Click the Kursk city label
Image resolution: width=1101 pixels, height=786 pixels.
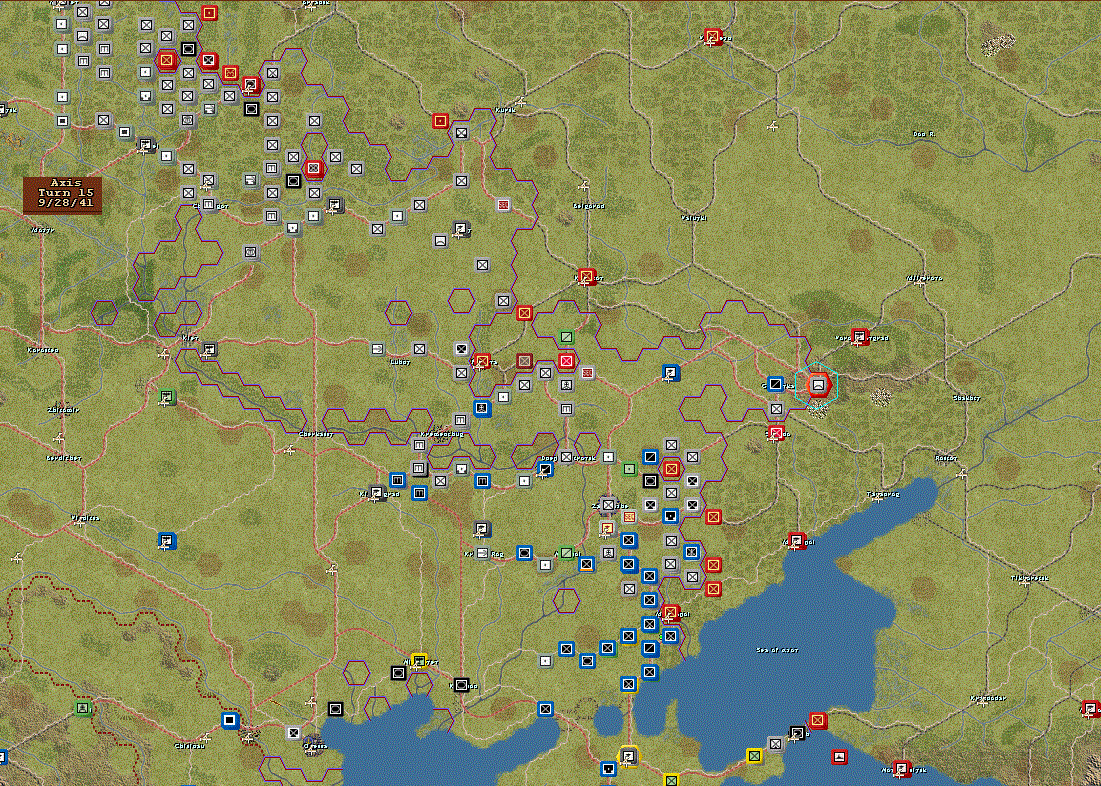[x=505, y=110]
